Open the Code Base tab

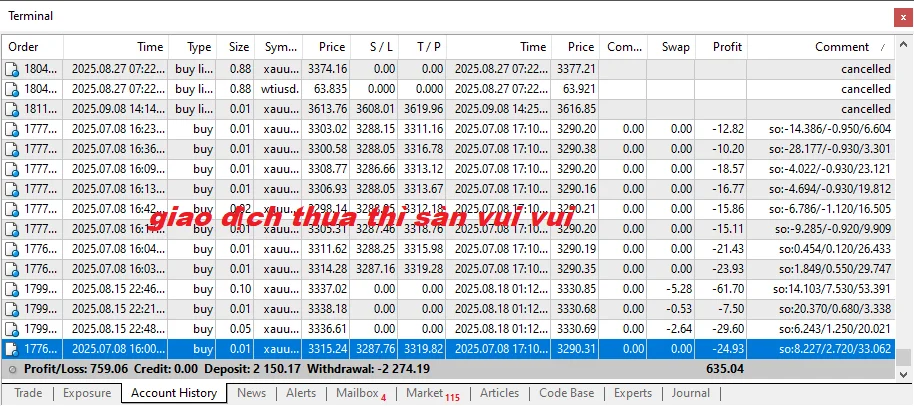pos(567,393)
